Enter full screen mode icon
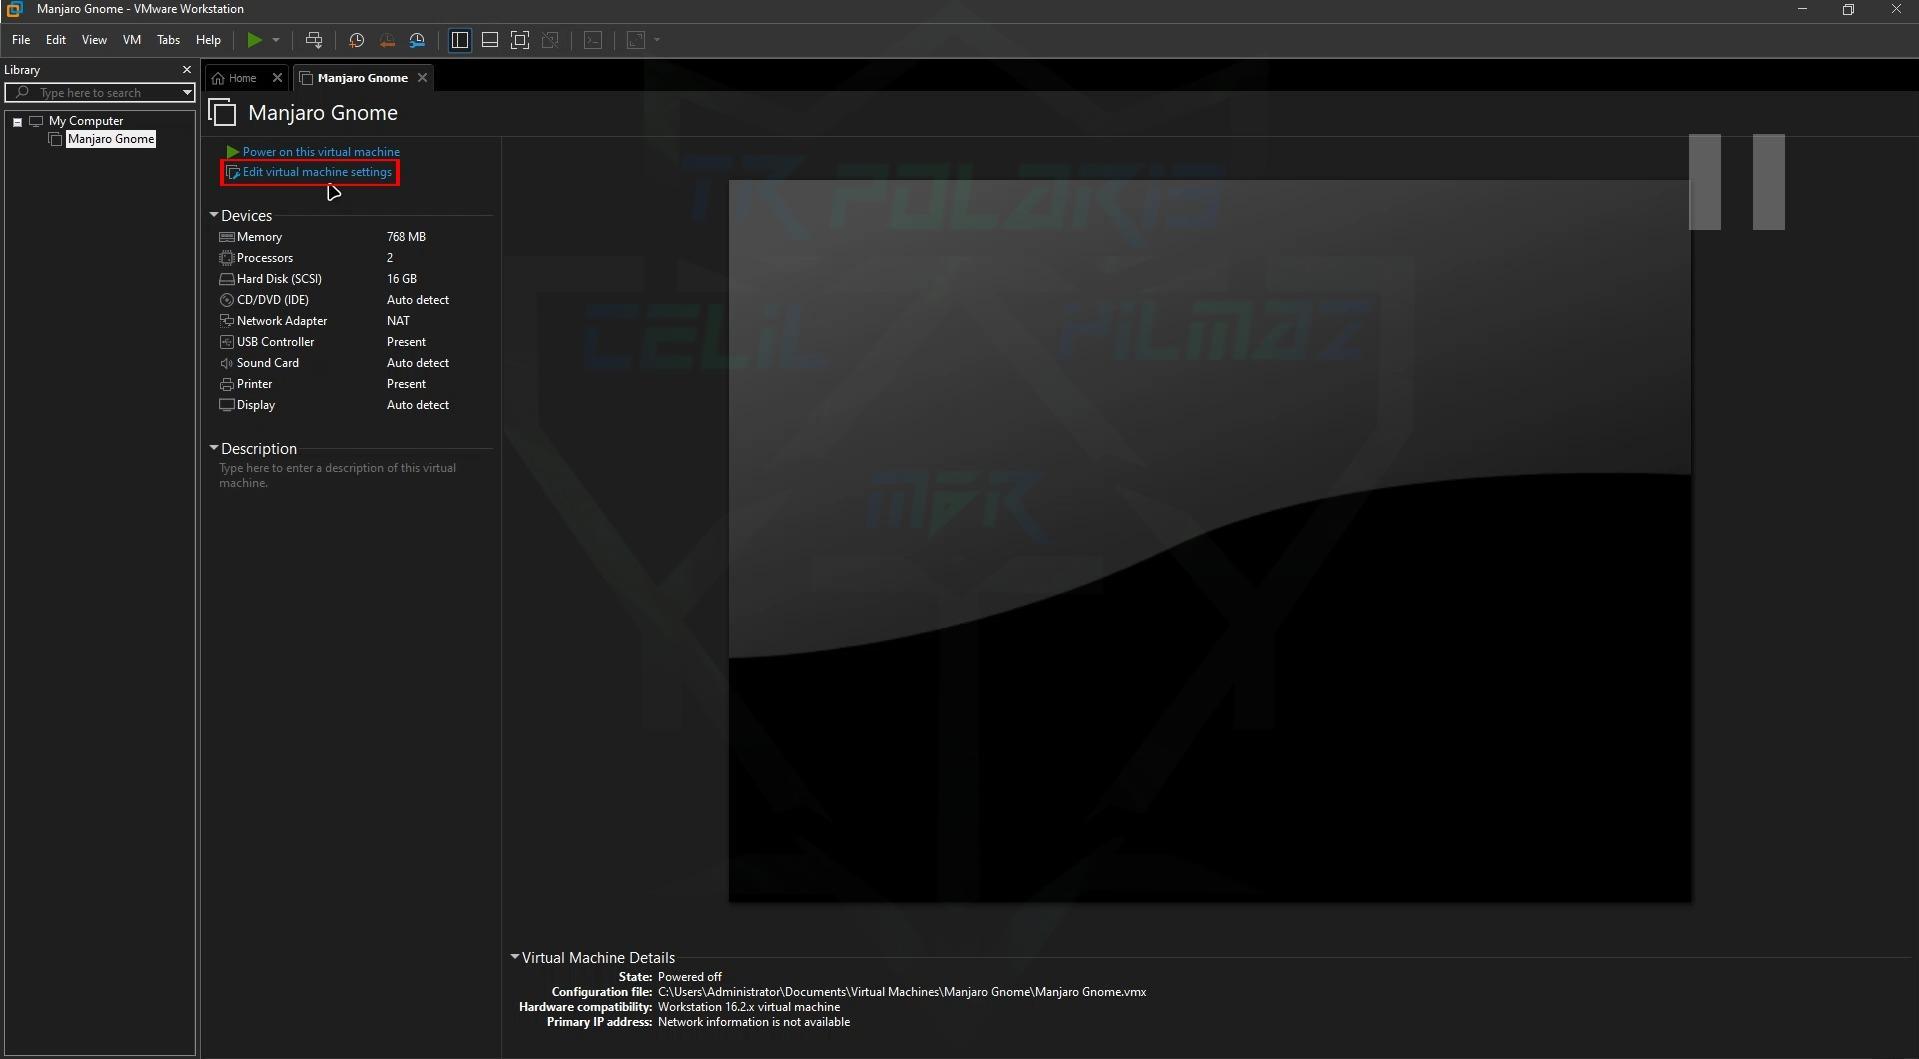Screen dimensions: 1919x1059 [520, 40]
